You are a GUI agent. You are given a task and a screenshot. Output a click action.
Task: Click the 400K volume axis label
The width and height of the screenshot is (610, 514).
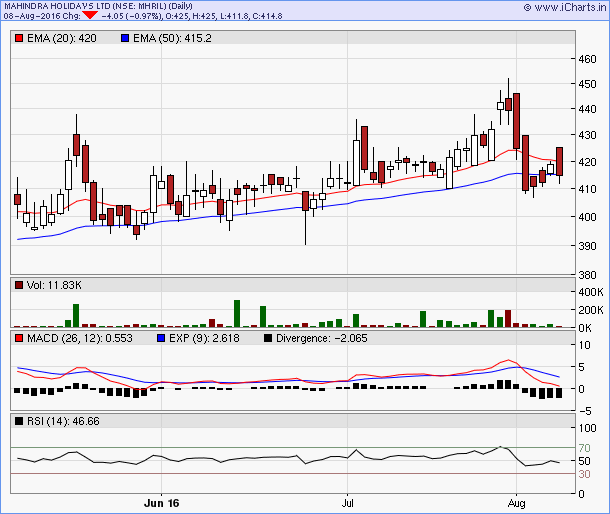coord(591,292)
